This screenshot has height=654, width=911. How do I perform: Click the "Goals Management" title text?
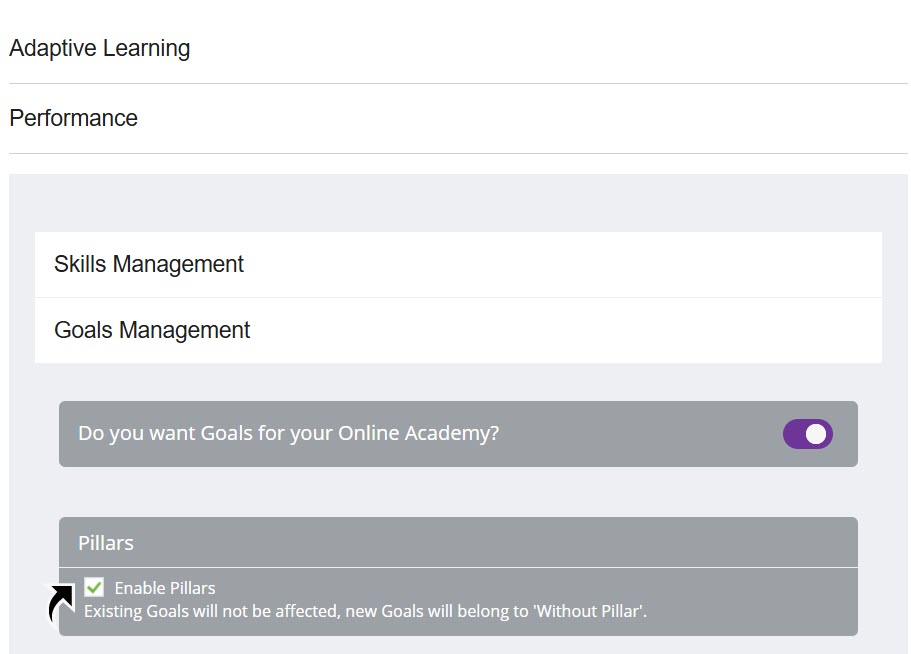[x=152, y=330]
